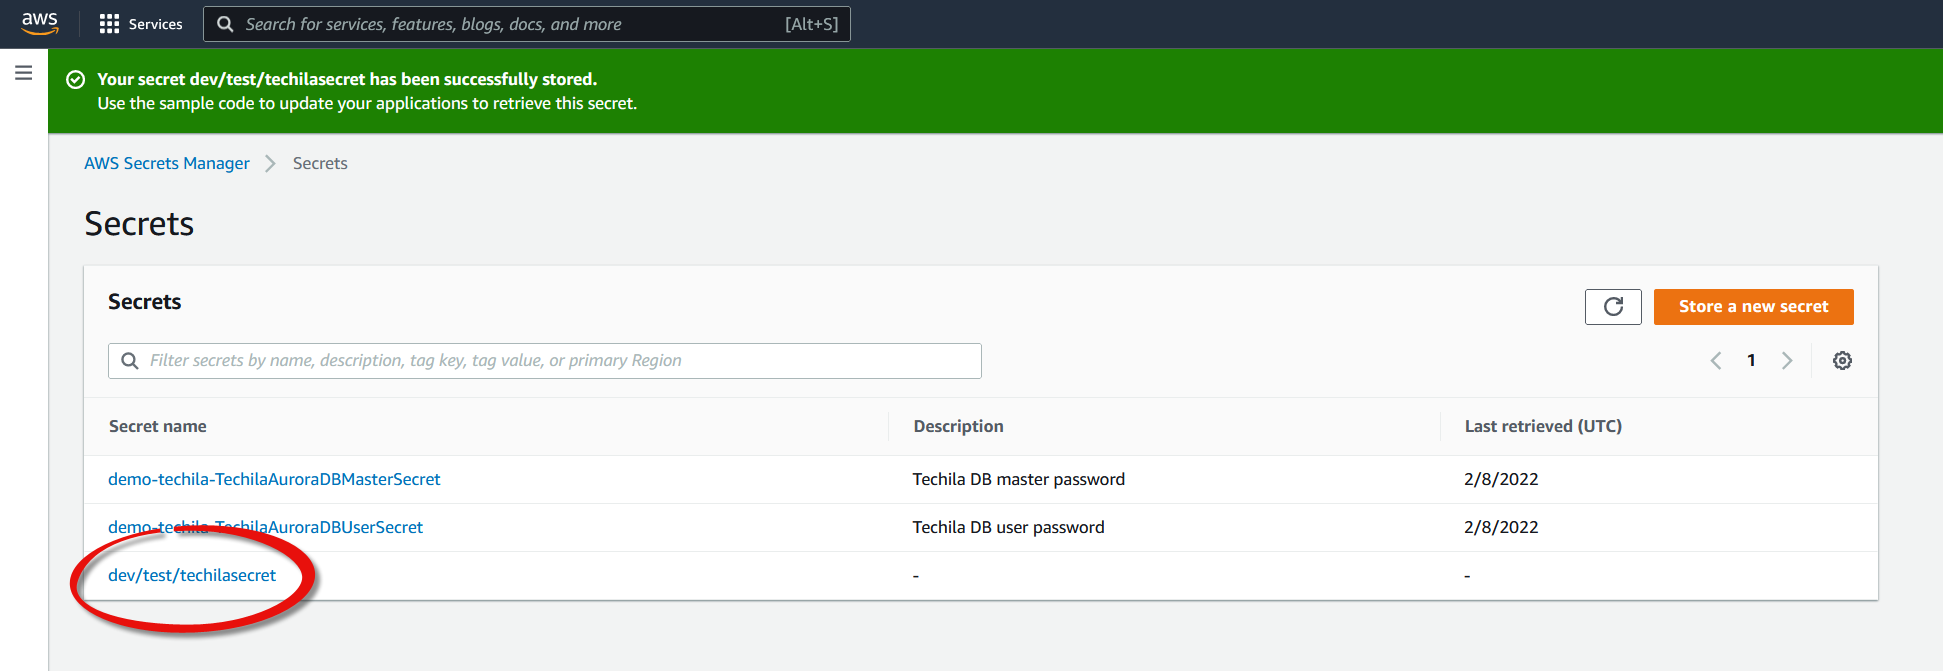Go to next page of secrets
The image size is (1943, 671).
[x=1787, y=361]
